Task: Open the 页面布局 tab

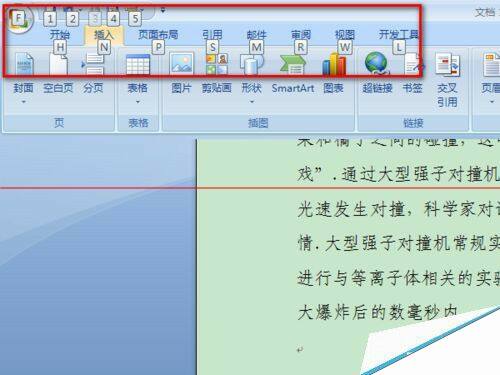Action: pyautogui.click(x=158, y=34)
